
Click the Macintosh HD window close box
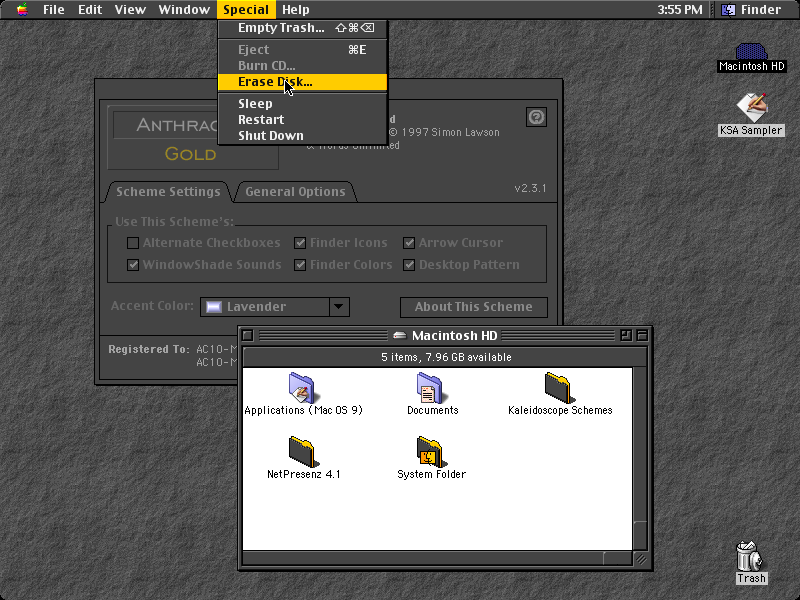pos(247,335)
